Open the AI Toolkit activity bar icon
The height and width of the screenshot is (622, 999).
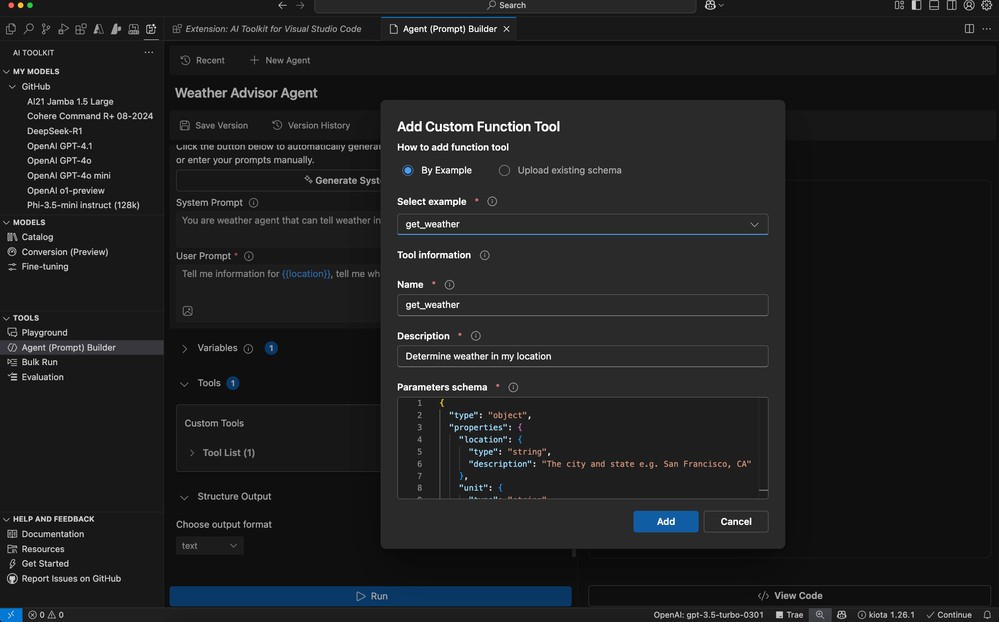(x=151, y=29)
